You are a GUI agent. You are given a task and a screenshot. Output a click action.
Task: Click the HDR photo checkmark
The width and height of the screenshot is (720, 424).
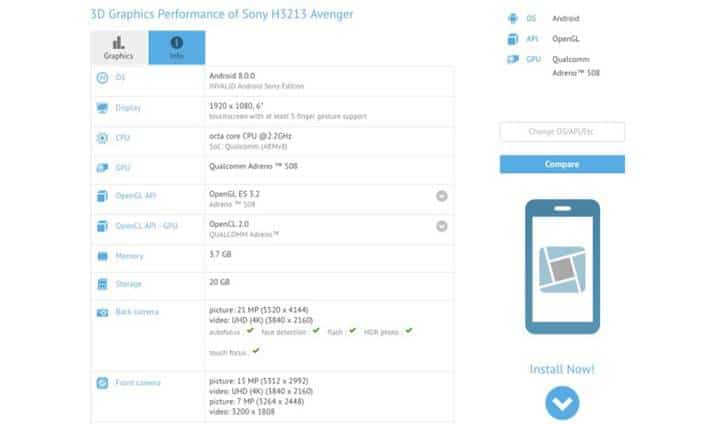(409, 330)
